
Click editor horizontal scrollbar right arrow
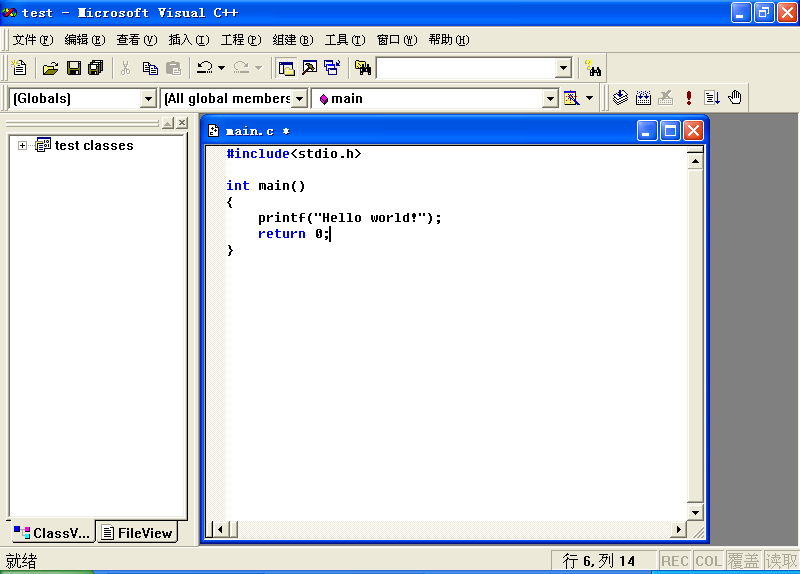click(678, 530)
